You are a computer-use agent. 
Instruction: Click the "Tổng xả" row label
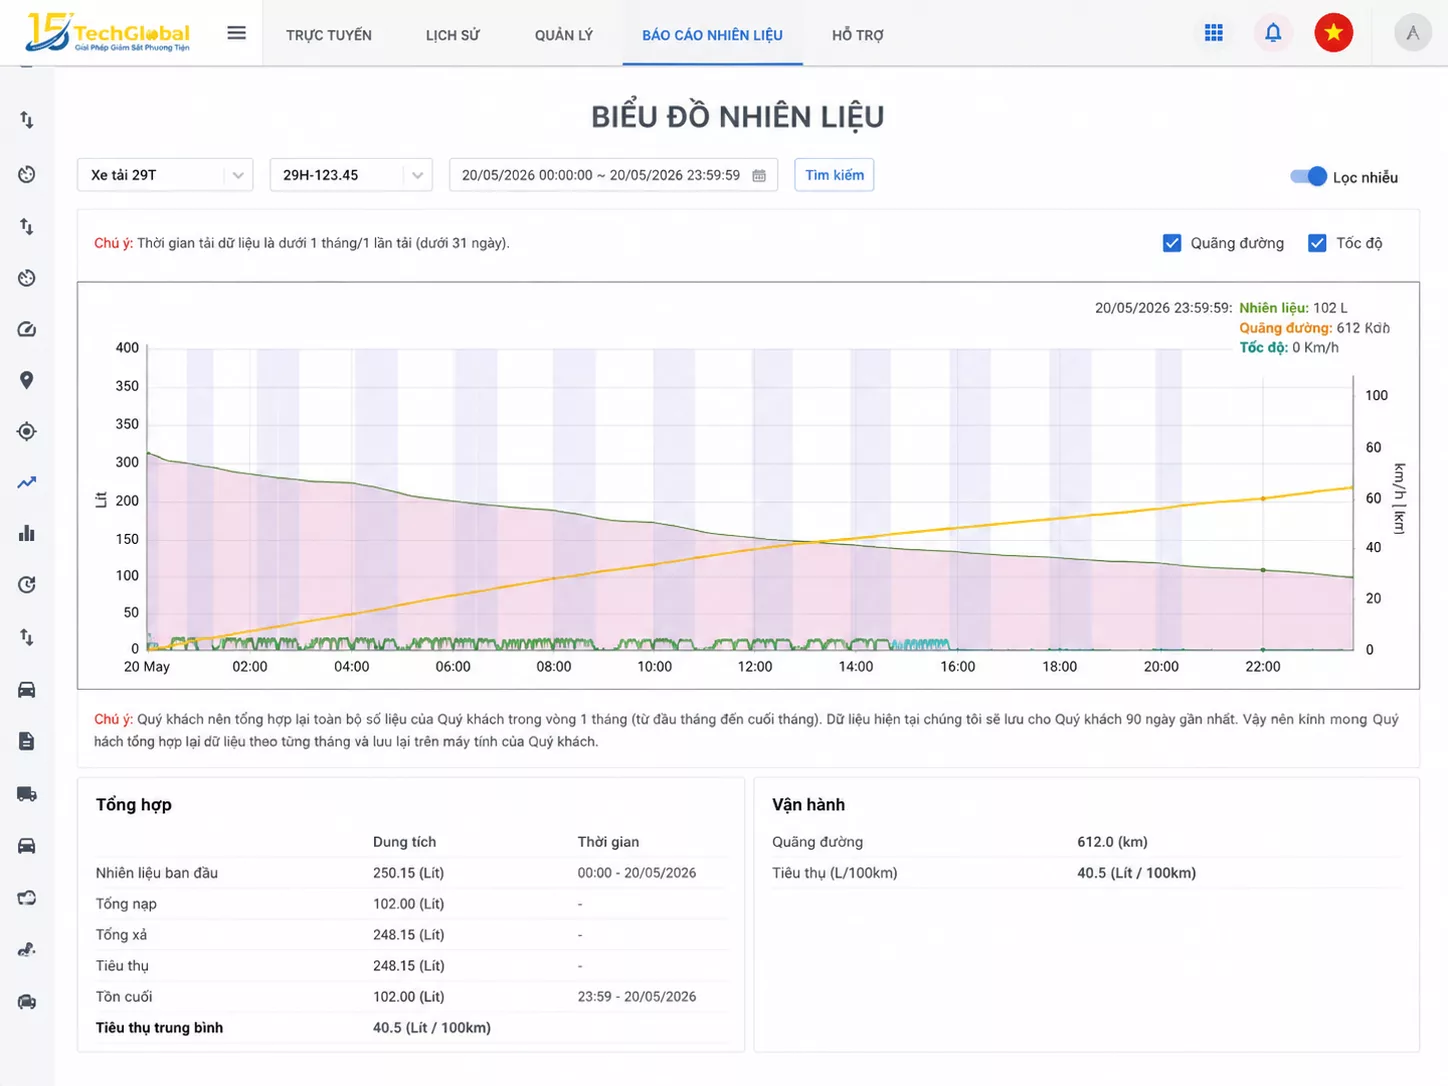click(x=121, y=935)
